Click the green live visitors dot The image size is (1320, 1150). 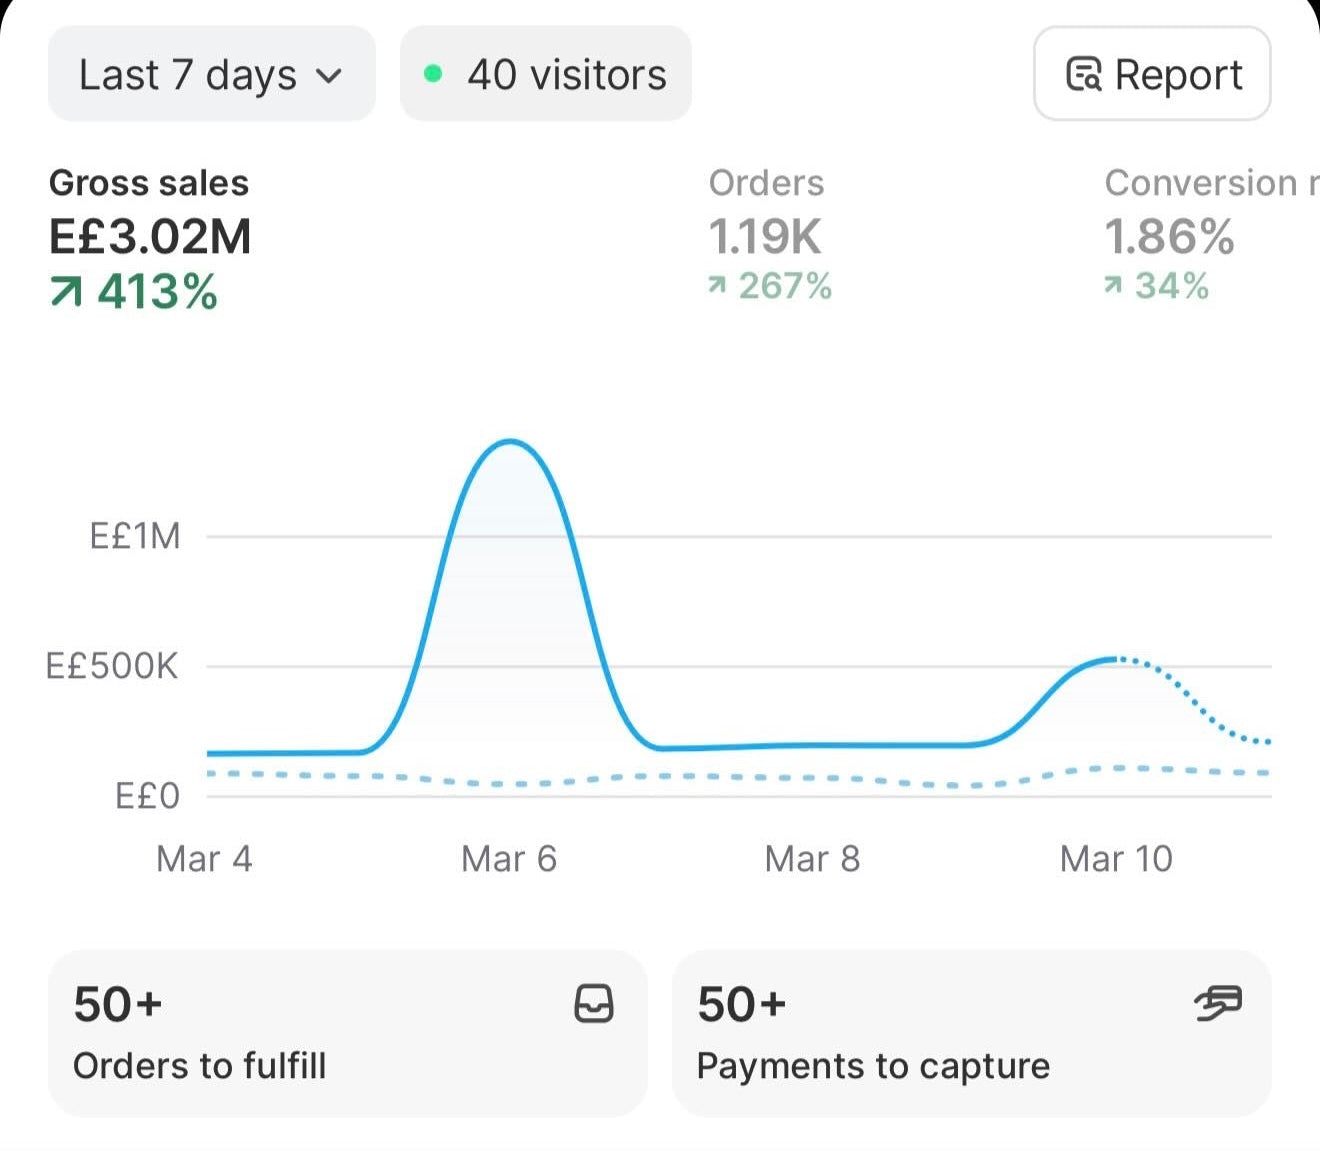(x=433, y=73)
